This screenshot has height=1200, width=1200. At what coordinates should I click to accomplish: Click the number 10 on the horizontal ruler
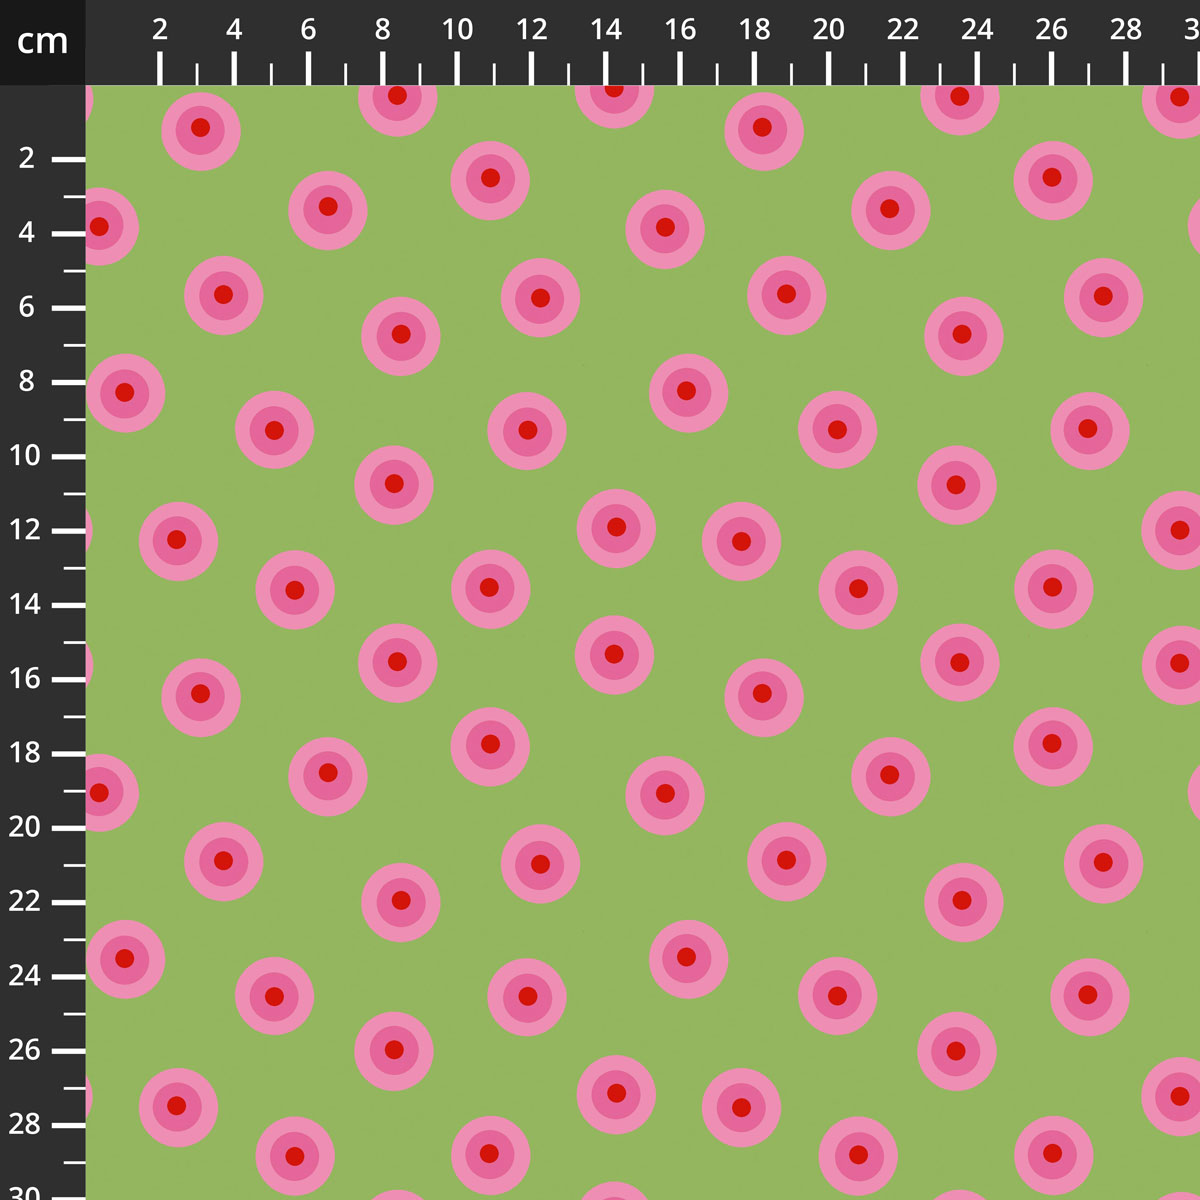457,27
